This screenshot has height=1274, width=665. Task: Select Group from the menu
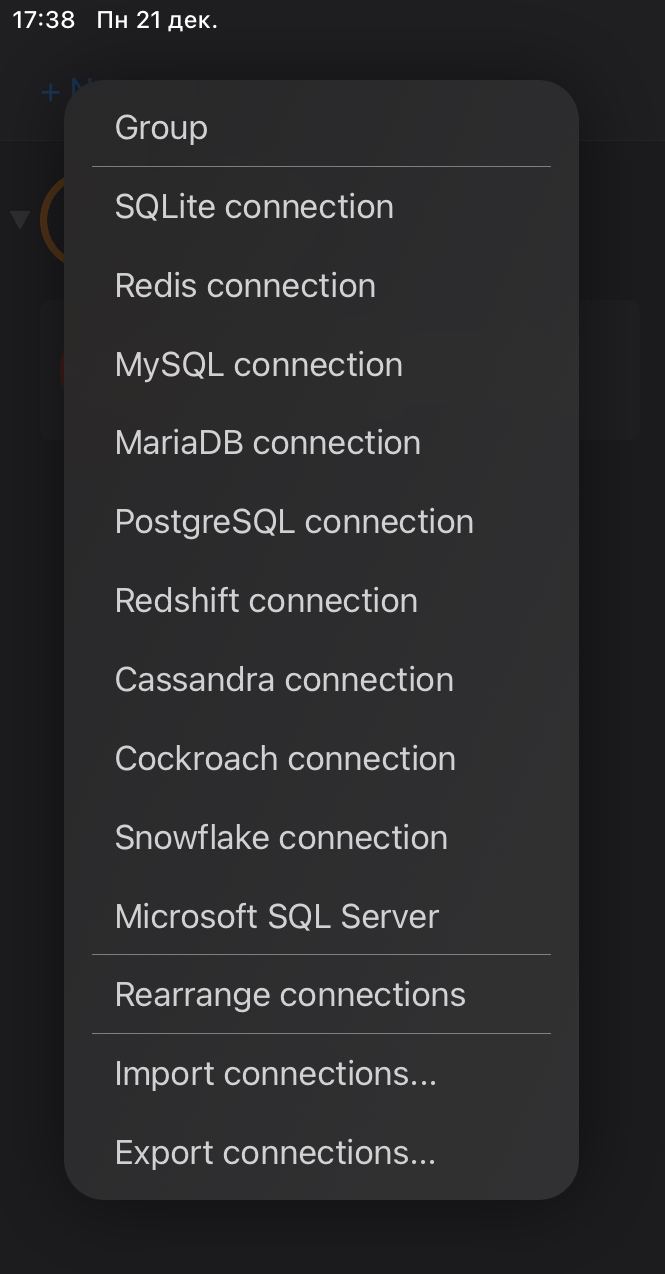(321, 127)
